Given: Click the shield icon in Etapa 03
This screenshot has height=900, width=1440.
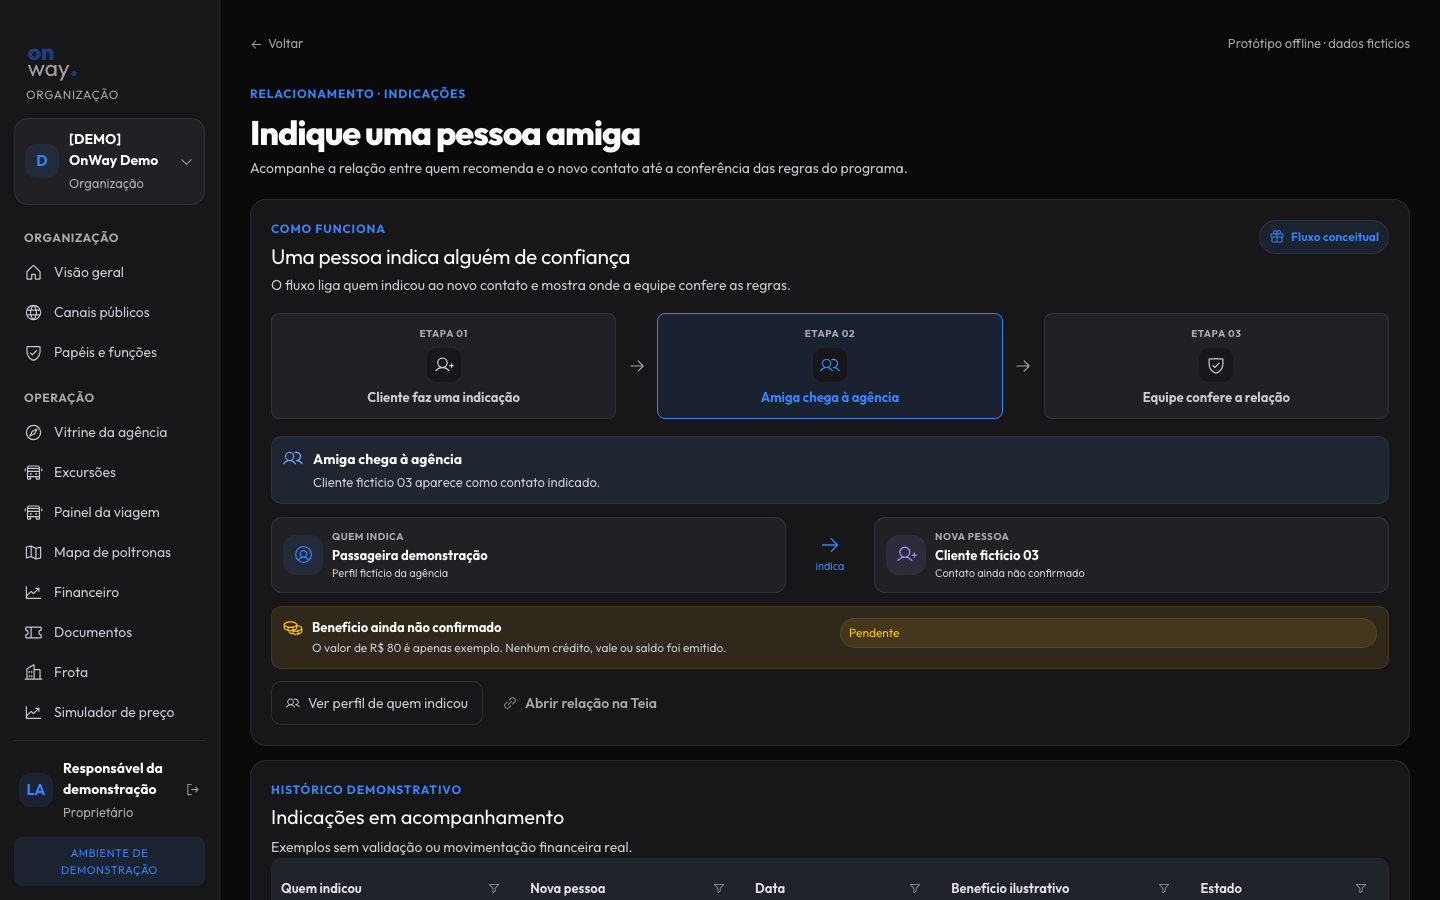Looking at the screenshot, I should click(x=1216, y=365).
